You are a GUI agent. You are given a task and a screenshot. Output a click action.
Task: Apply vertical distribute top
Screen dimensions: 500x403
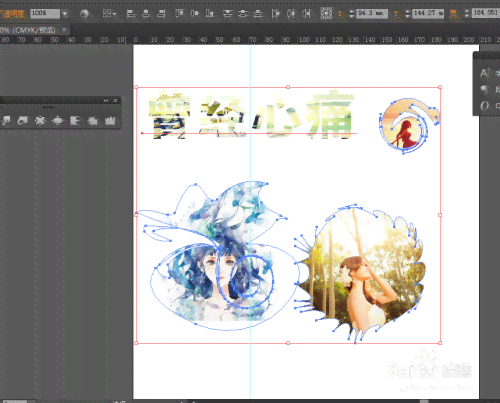(228, 14)
